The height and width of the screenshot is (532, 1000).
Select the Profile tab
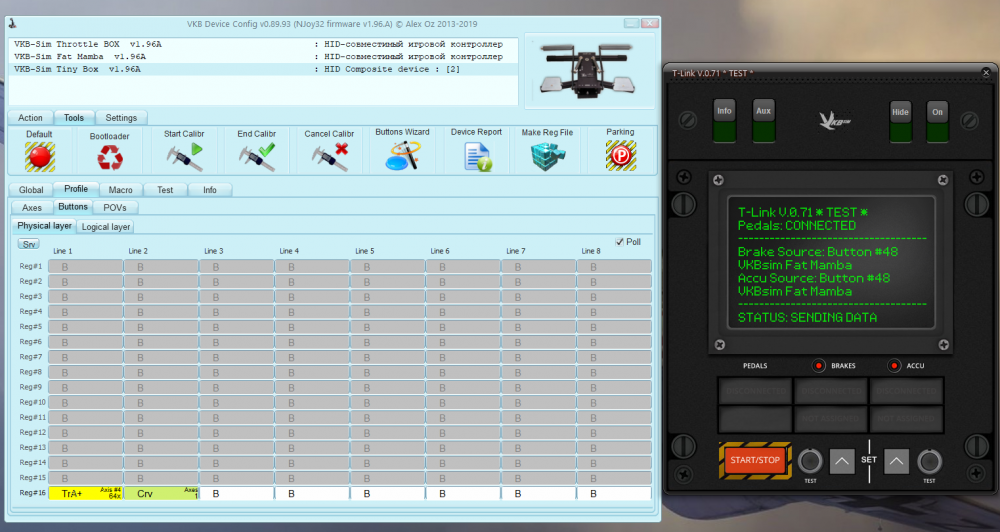click(x=76, y=189)
